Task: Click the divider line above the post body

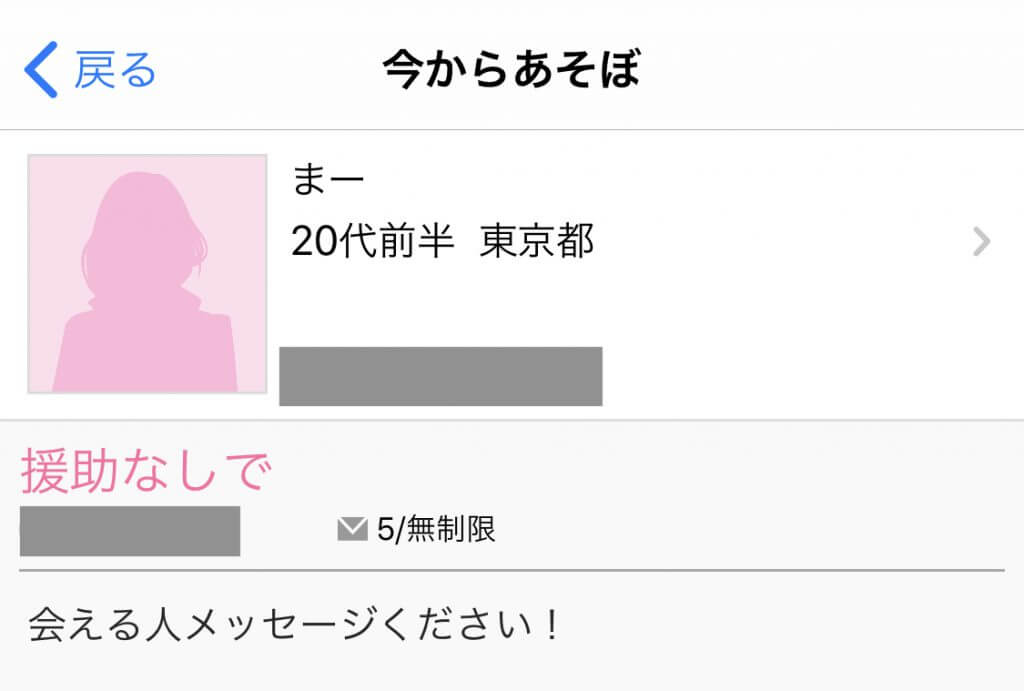Action: pyautogui.click(x=512, y=570)
